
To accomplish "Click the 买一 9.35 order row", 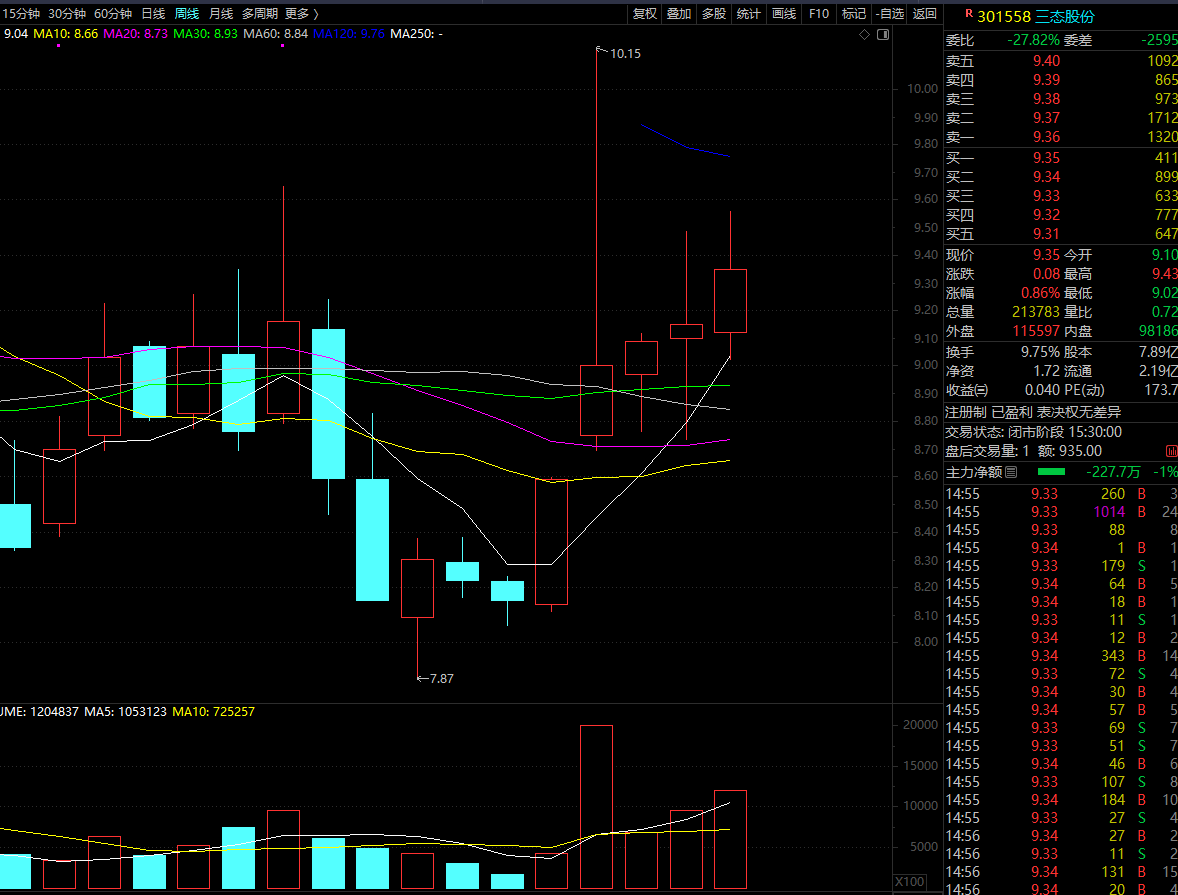I will (x=1061, y=158).
